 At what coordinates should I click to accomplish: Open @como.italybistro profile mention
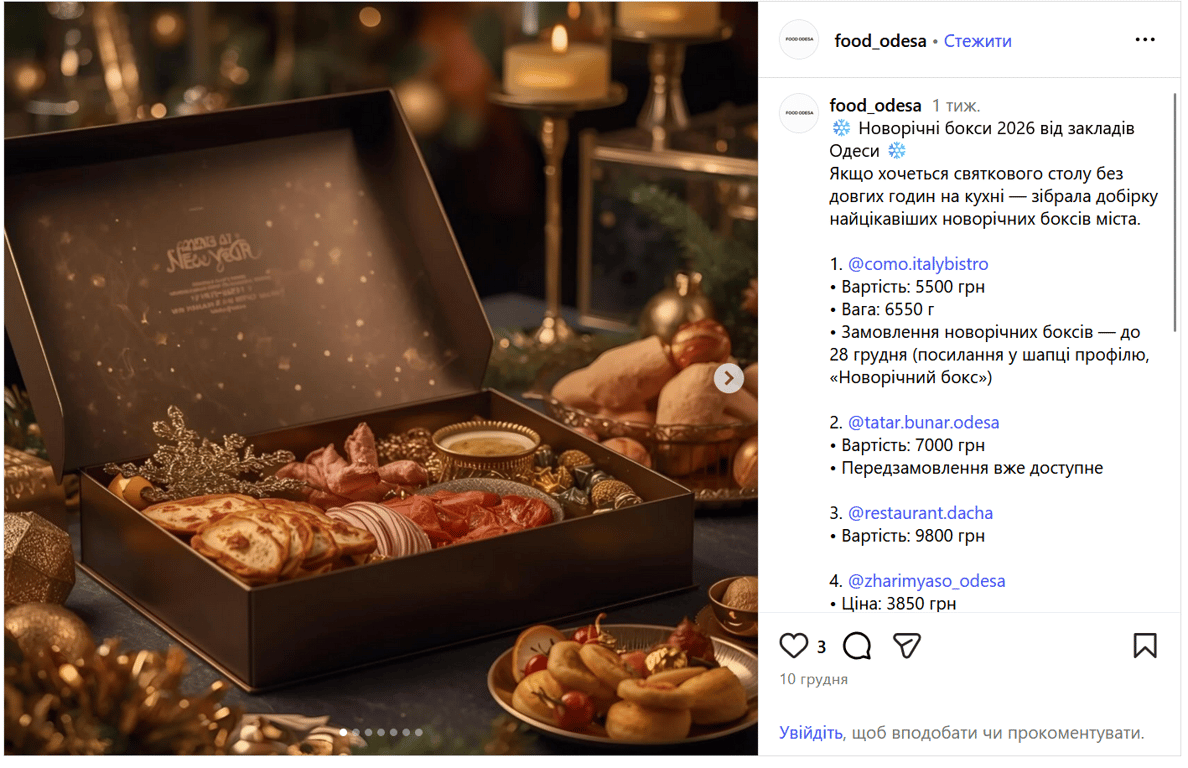[x=918, y=264]
